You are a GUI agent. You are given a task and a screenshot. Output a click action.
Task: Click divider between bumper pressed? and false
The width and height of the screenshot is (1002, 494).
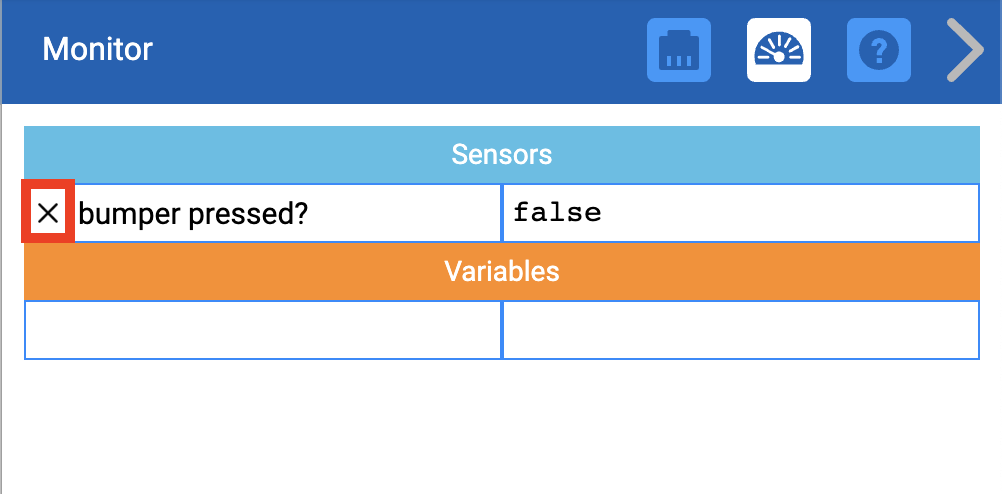501,213
